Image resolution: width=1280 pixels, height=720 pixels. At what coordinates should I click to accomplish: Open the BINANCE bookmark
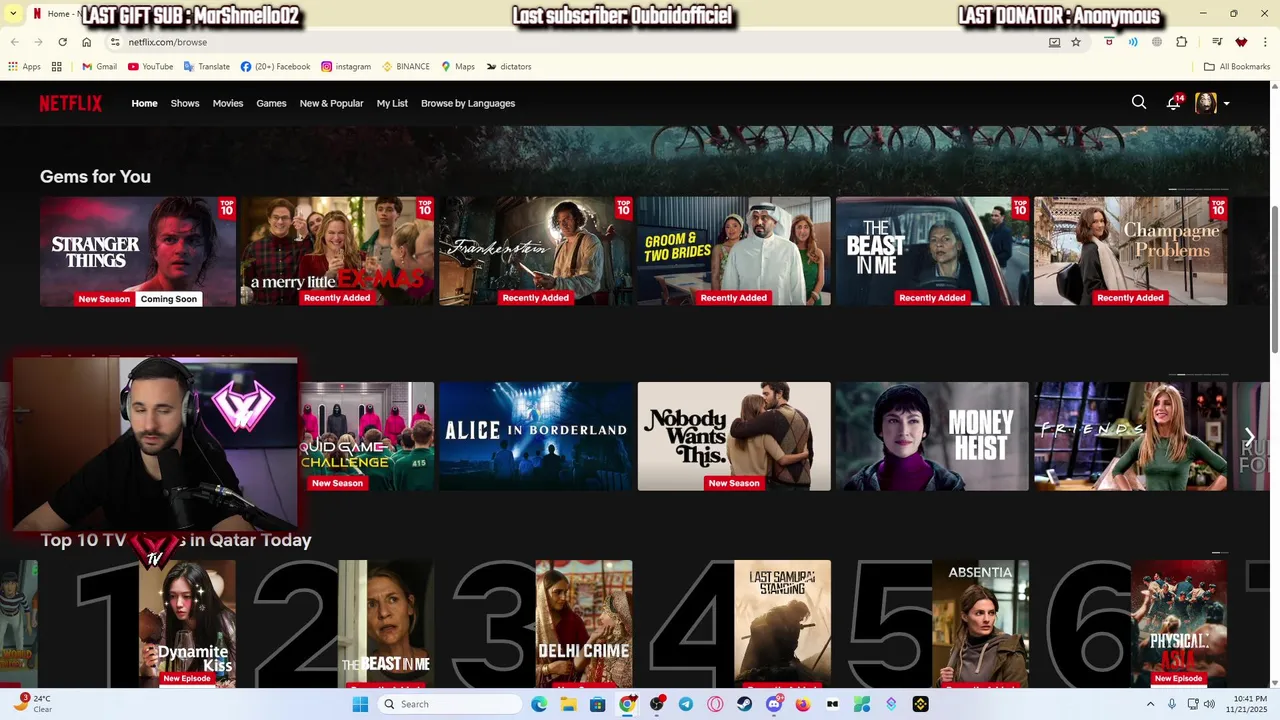pos(406,66)
